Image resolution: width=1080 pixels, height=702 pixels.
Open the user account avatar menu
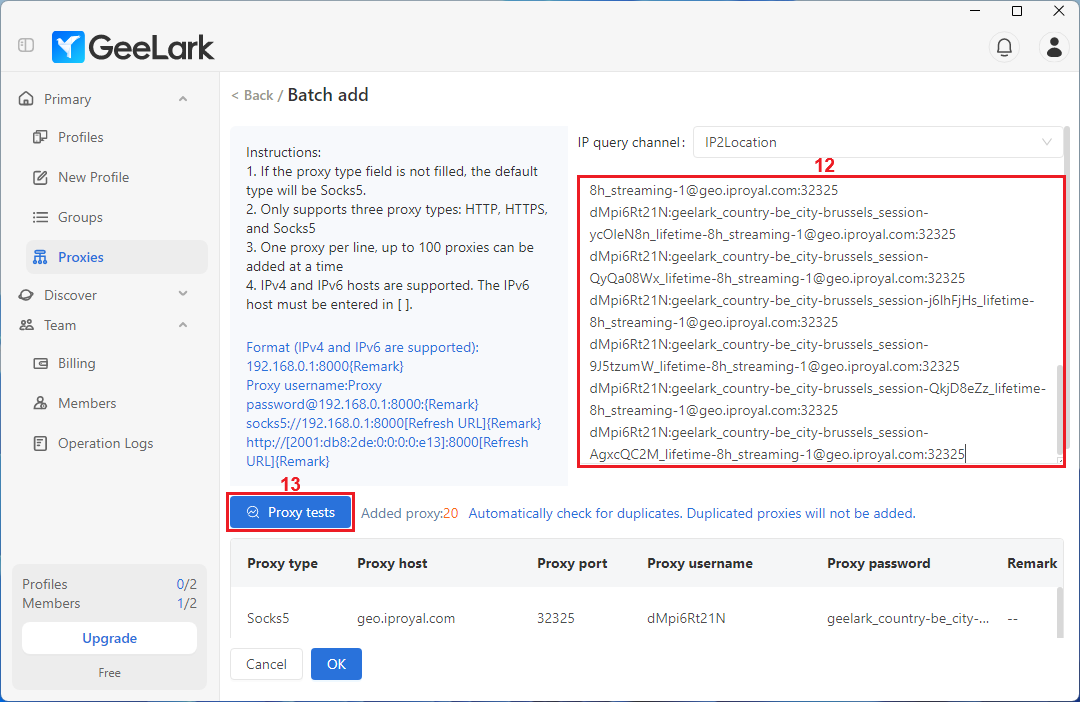point(1053,46)
